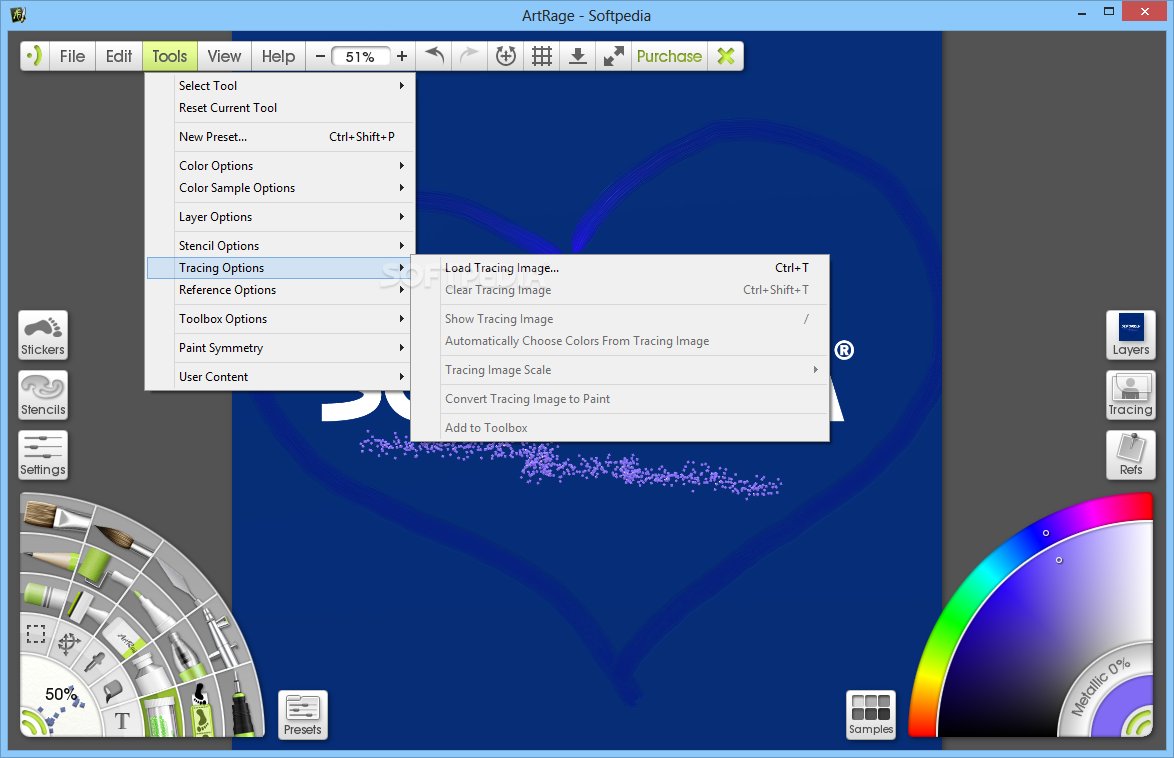The image size is (1174, 758).
Task: Open the Tracing panel
Action: point(1131,395)
